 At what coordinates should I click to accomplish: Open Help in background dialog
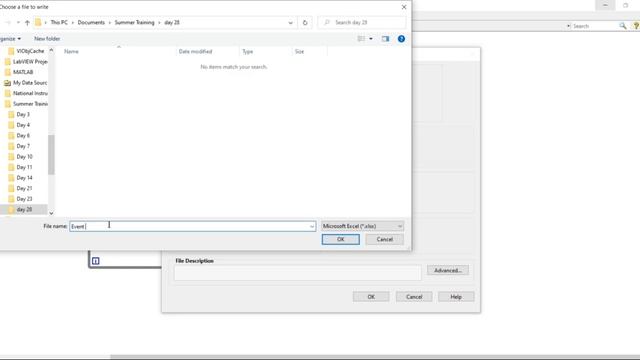point(456,297)
